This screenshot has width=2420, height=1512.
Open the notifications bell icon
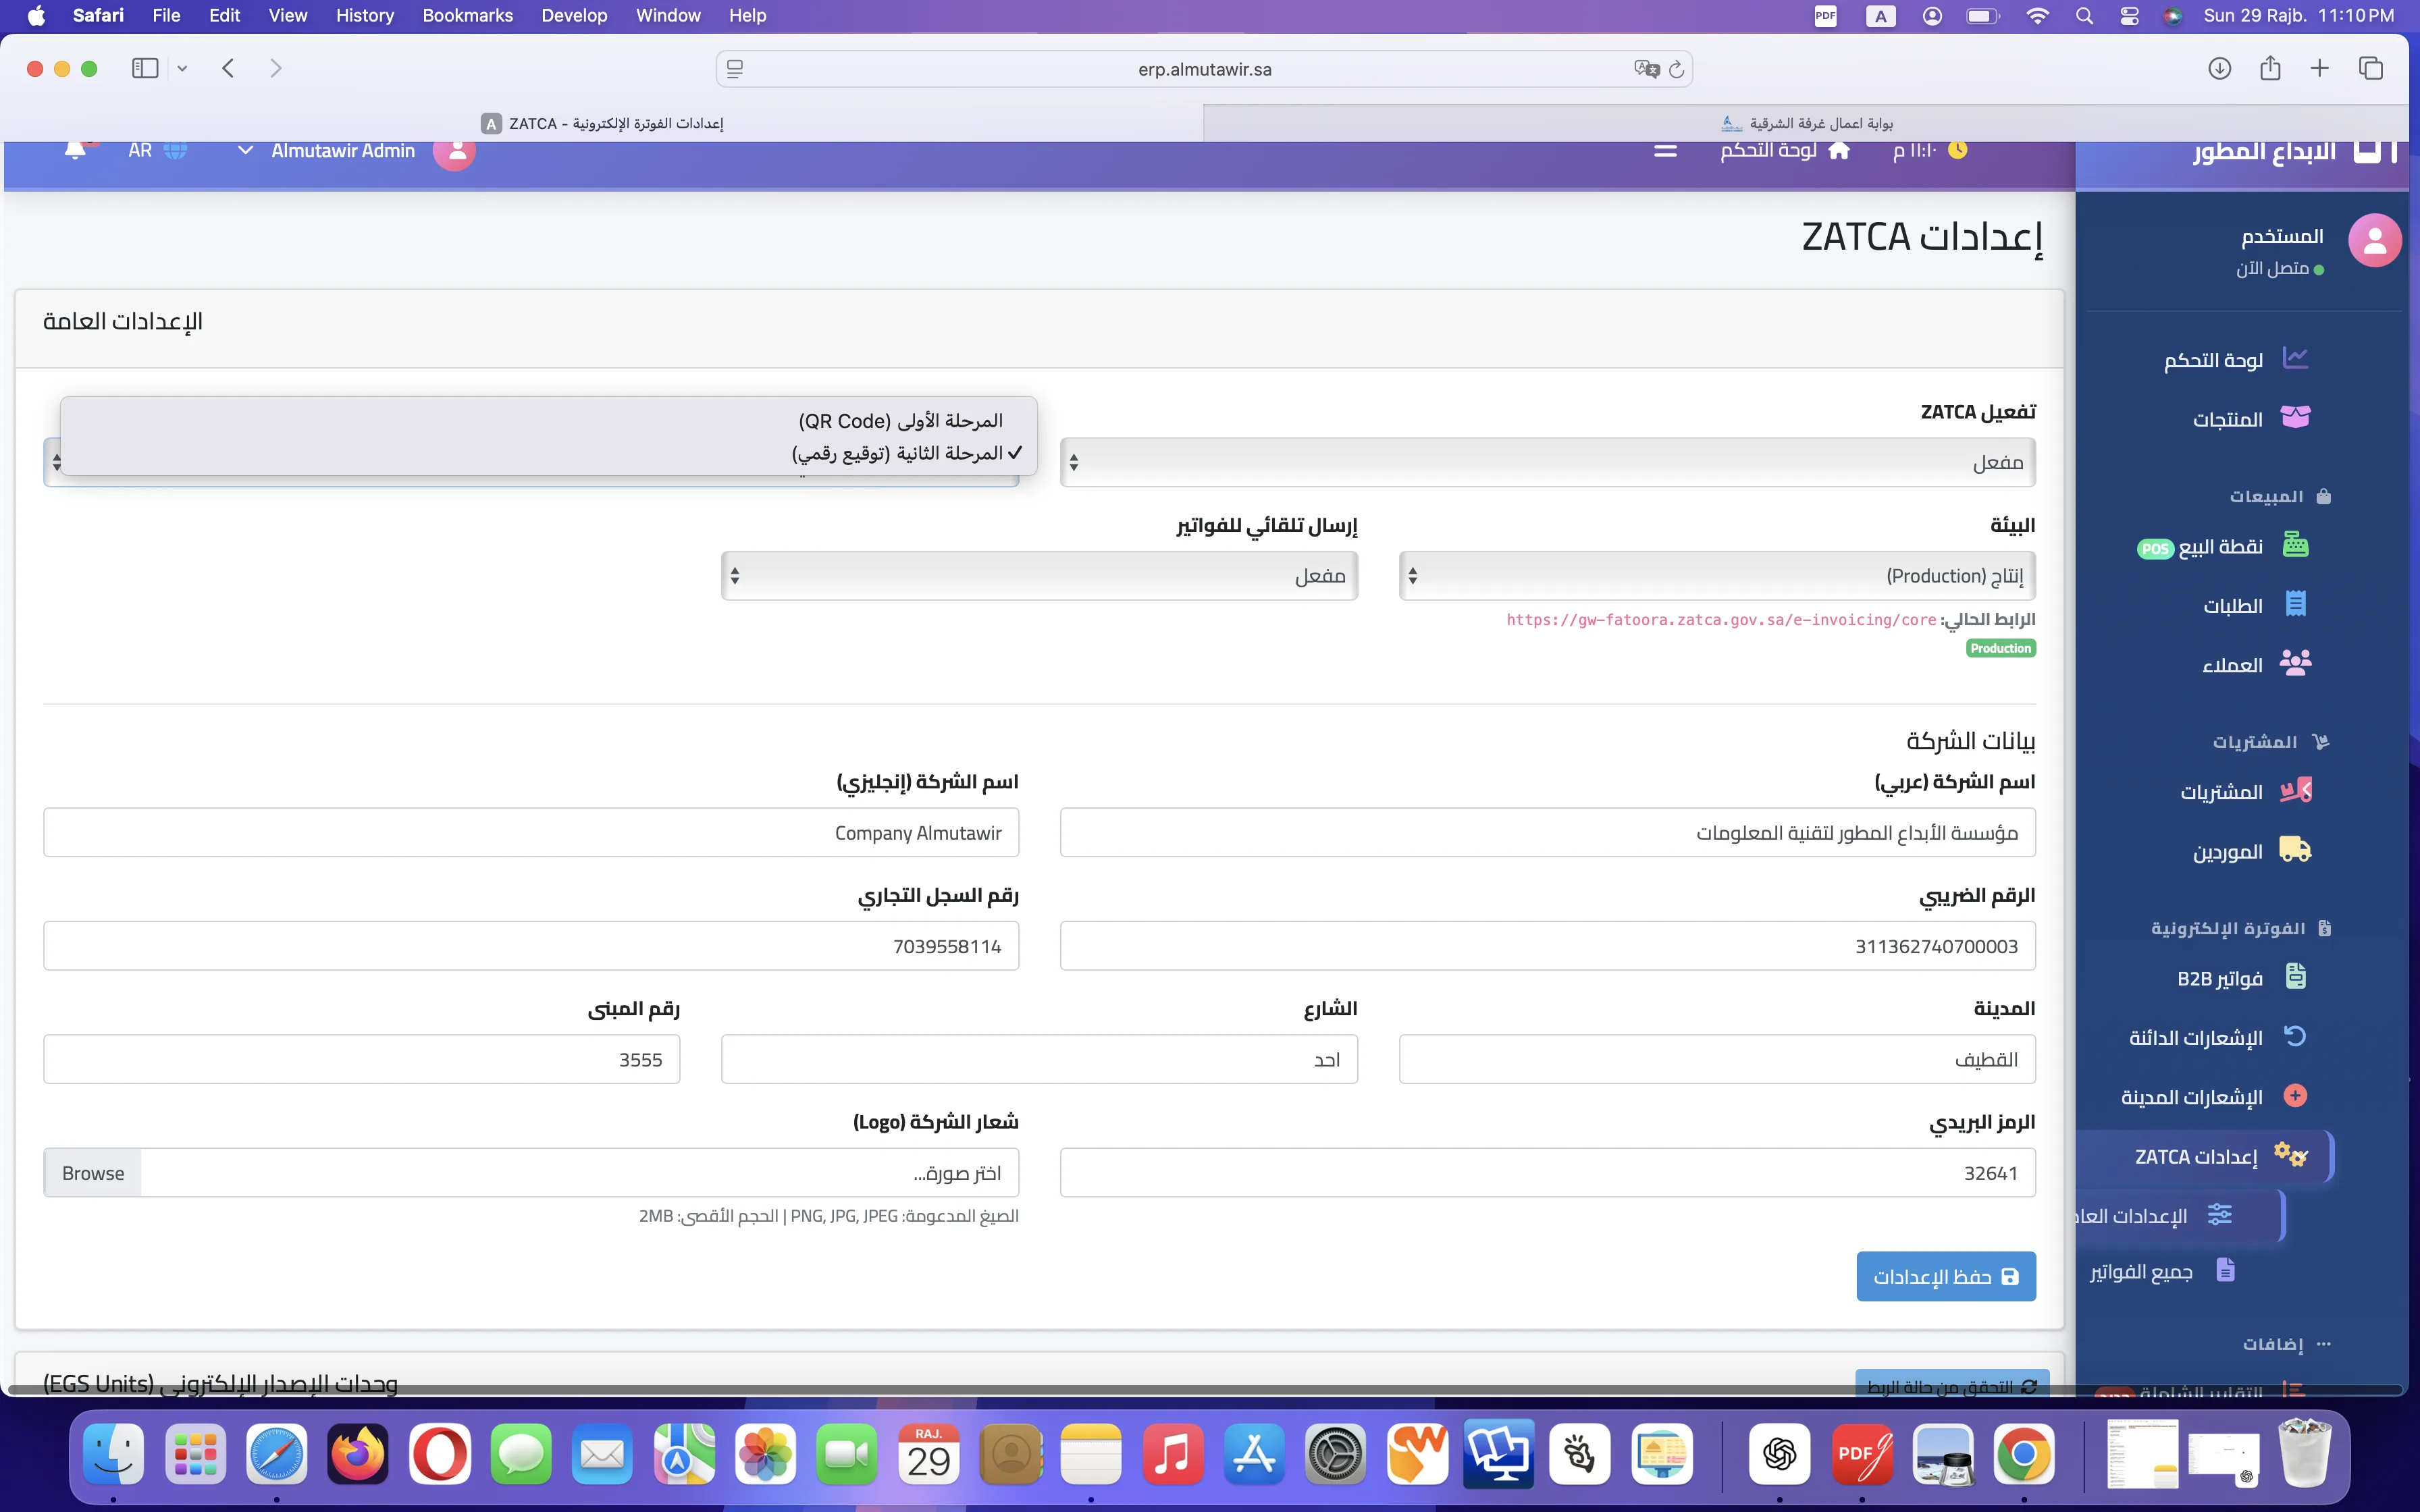click(75, 151)
